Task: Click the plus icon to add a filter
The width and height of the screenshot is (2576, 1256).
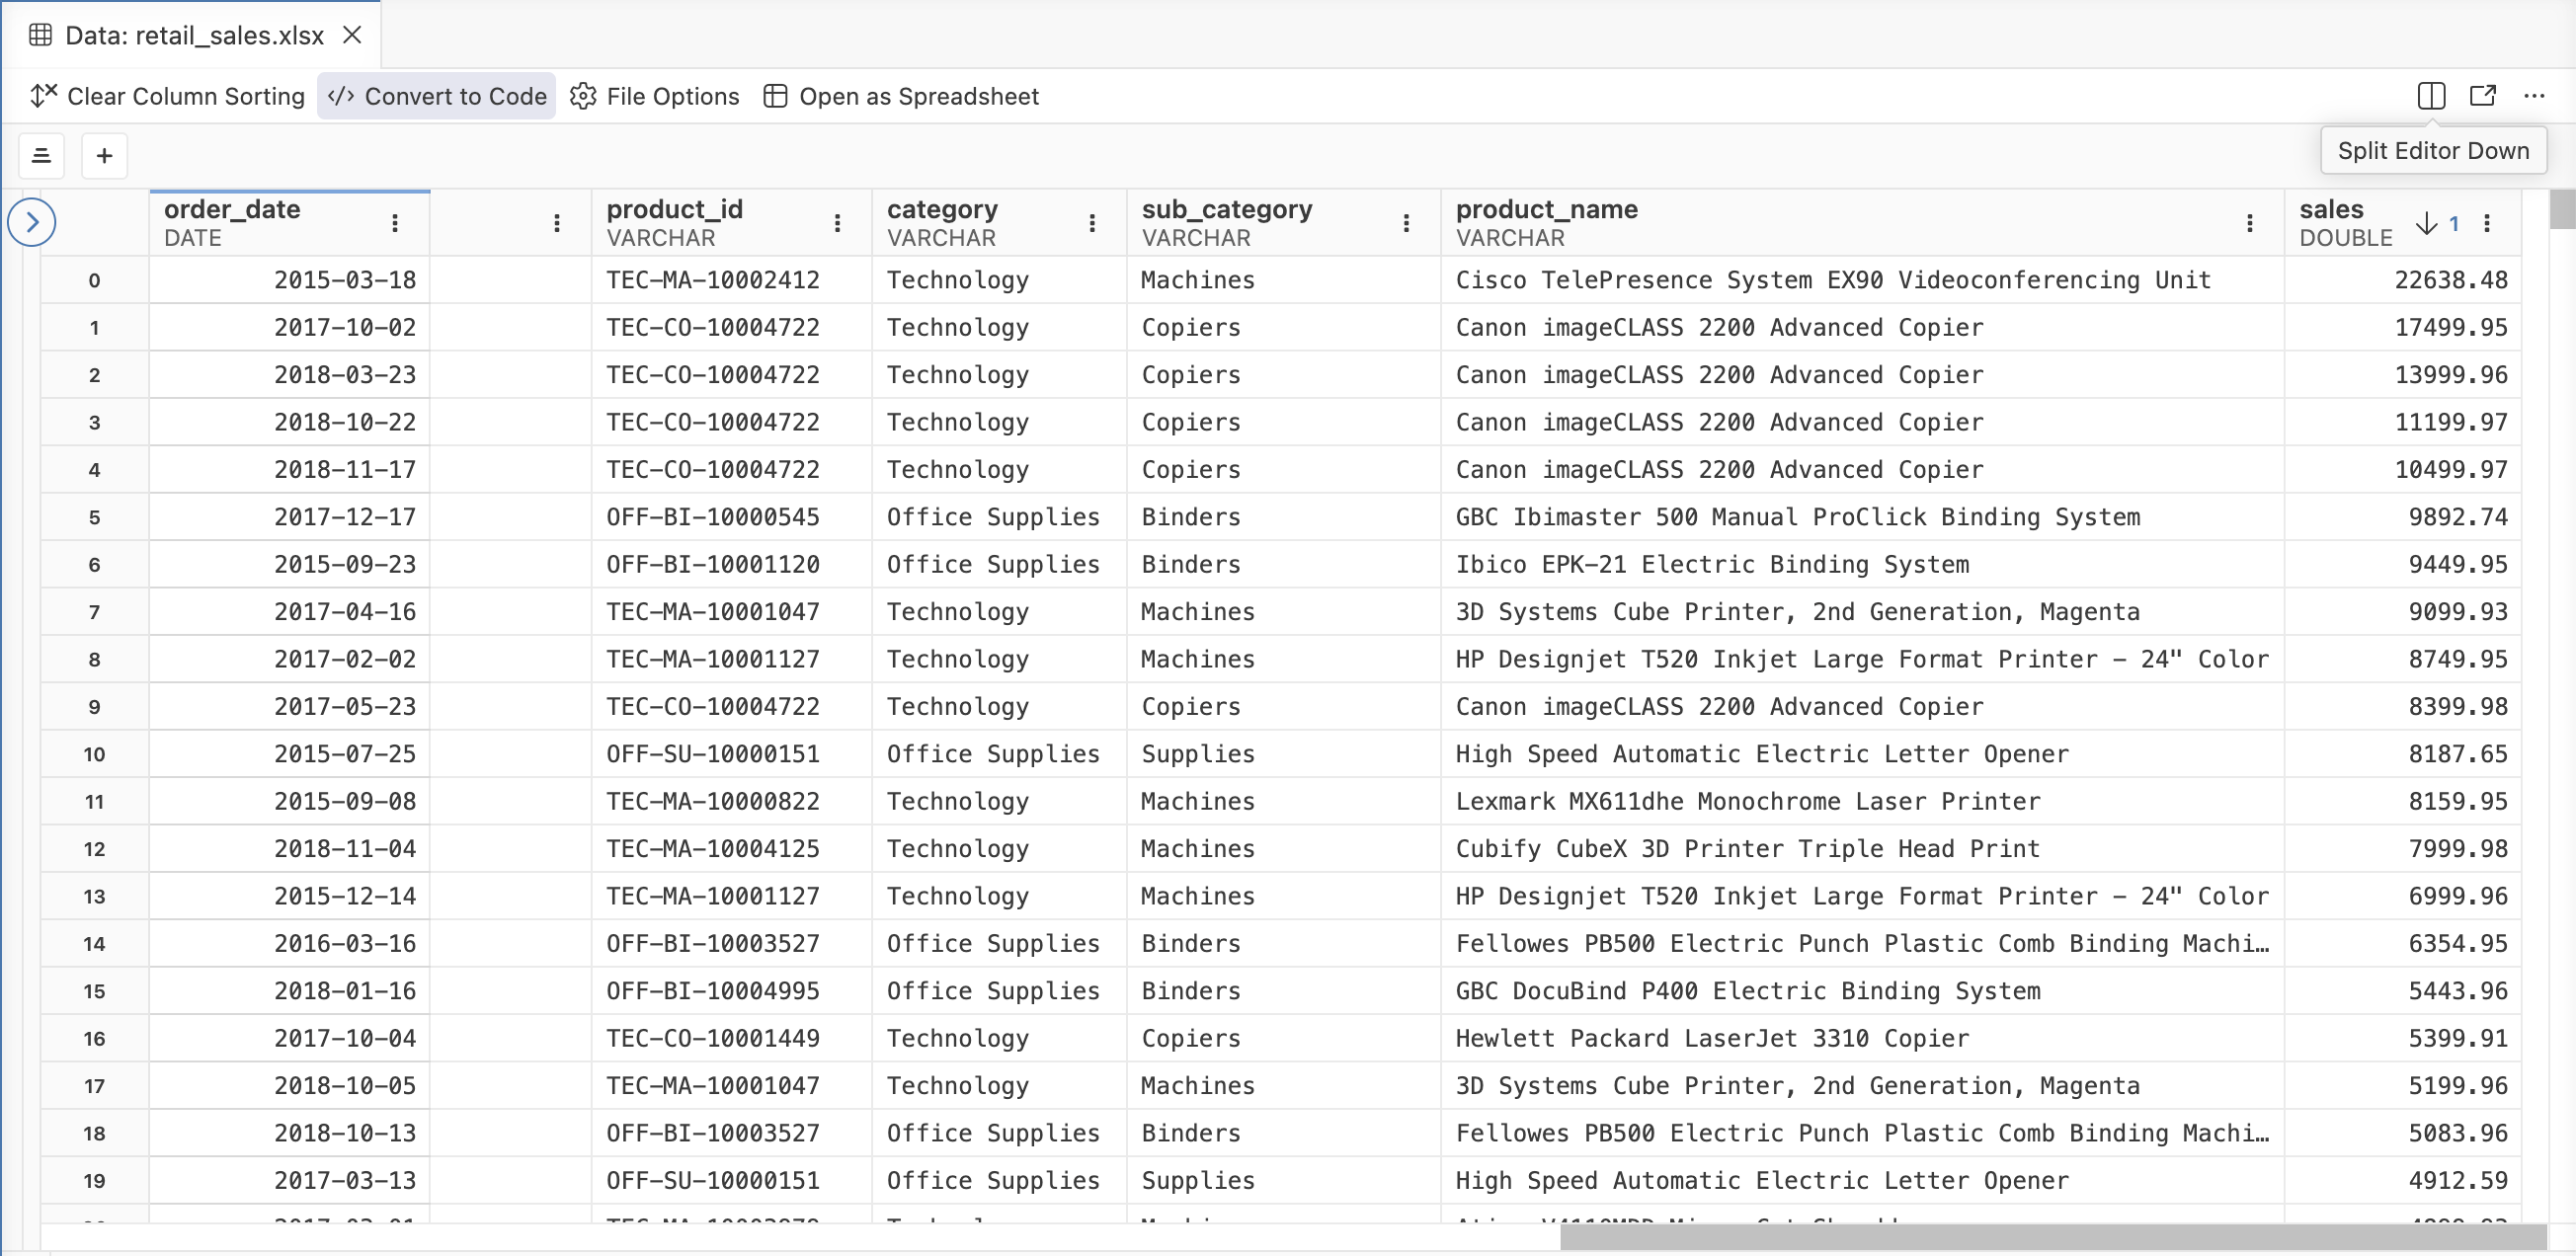Action: tap(104, 156)
